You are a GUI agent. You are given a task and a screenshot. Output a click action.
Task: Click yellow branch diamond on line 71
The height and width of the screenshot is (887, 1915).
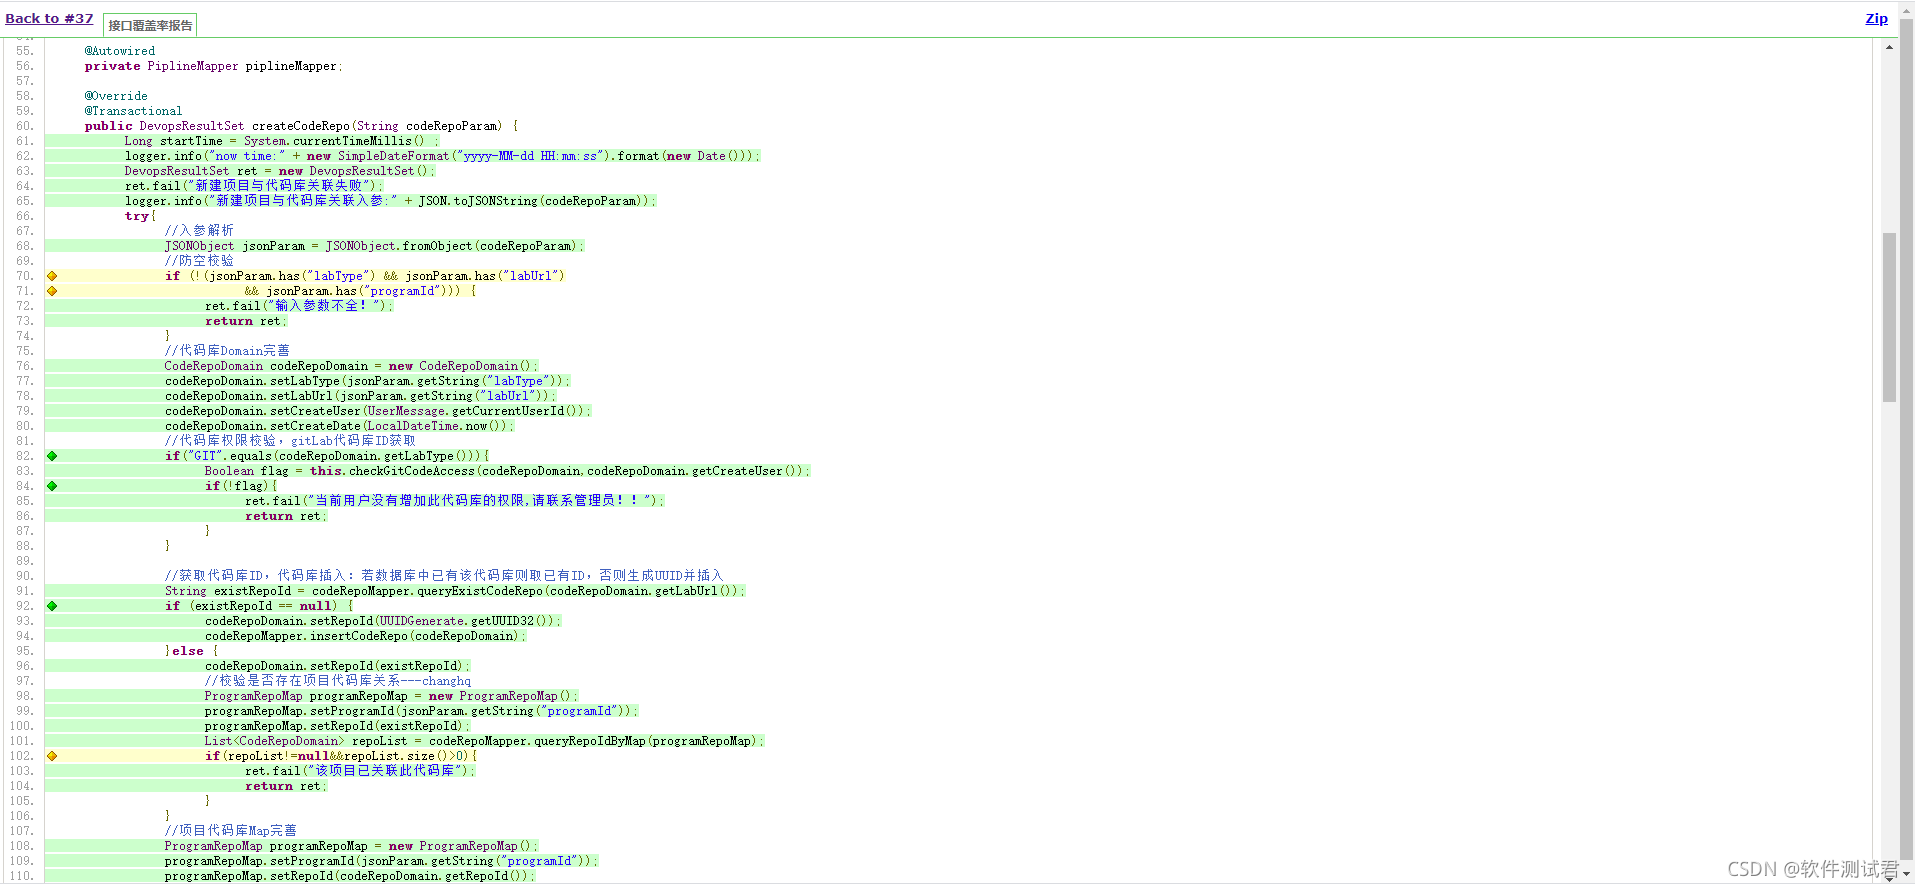tap(52, 291)
